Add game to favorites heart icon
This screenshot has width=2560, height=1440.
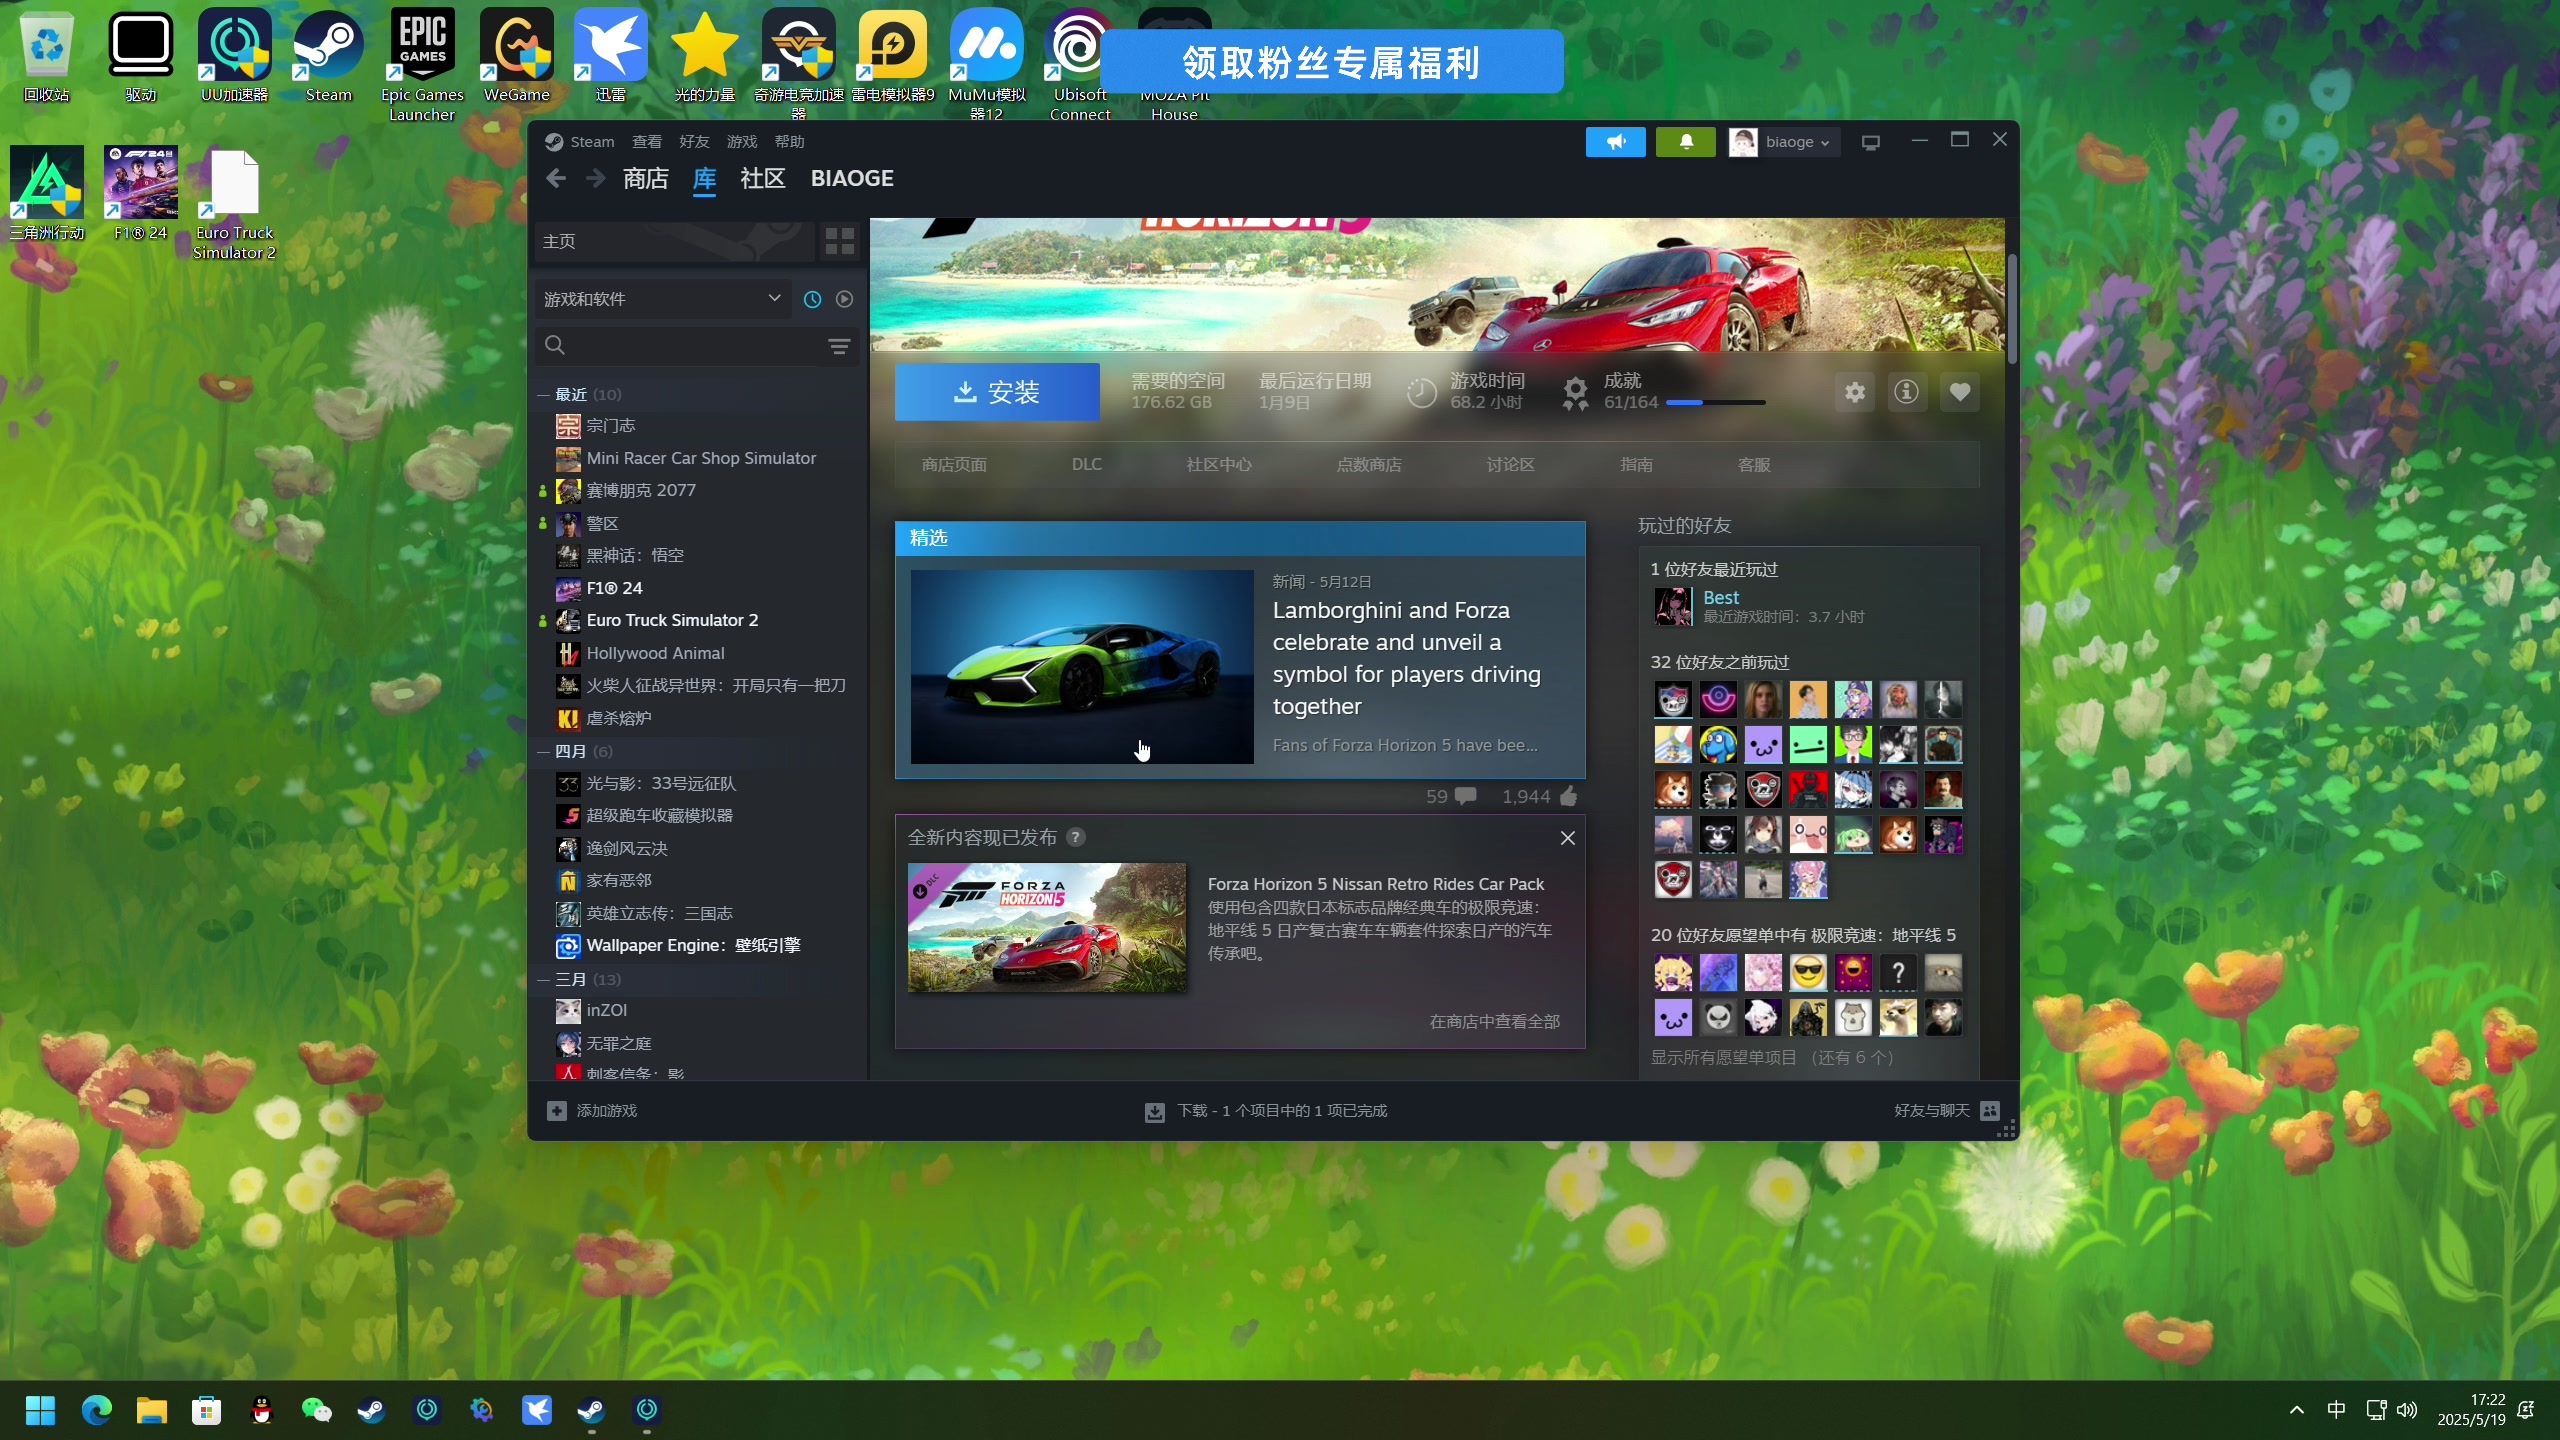(x=1960, y=392)
